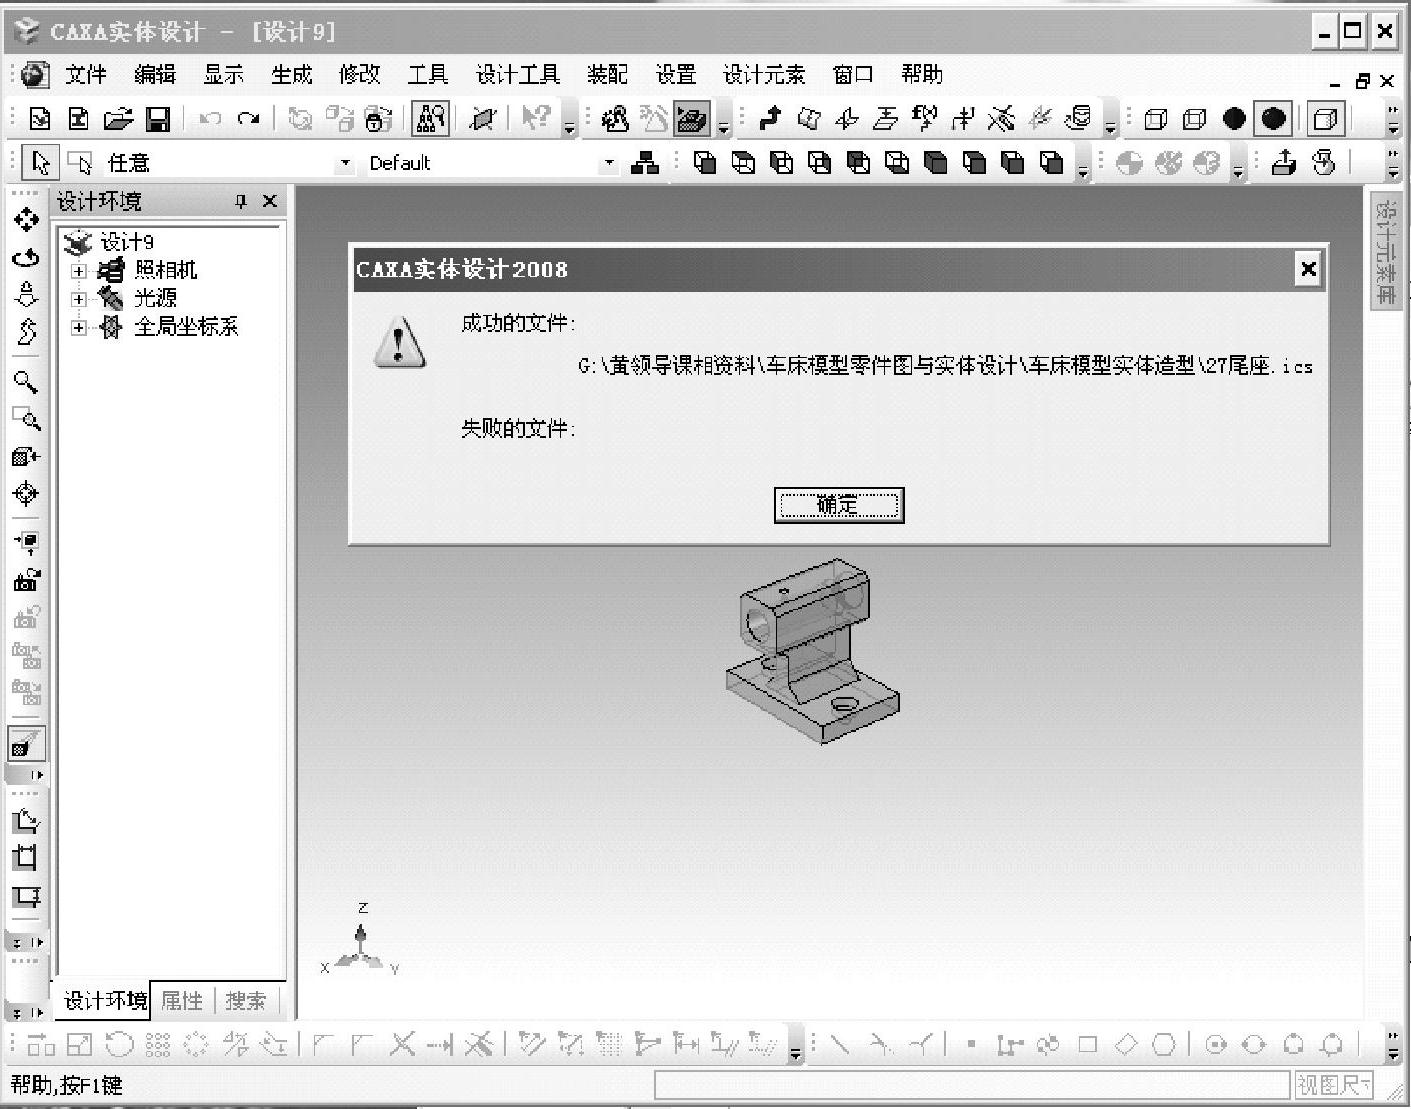The image size is (1411, 1109).
Task: Toggle the arrow select tool beside 任意
Action: coord(40,162)
